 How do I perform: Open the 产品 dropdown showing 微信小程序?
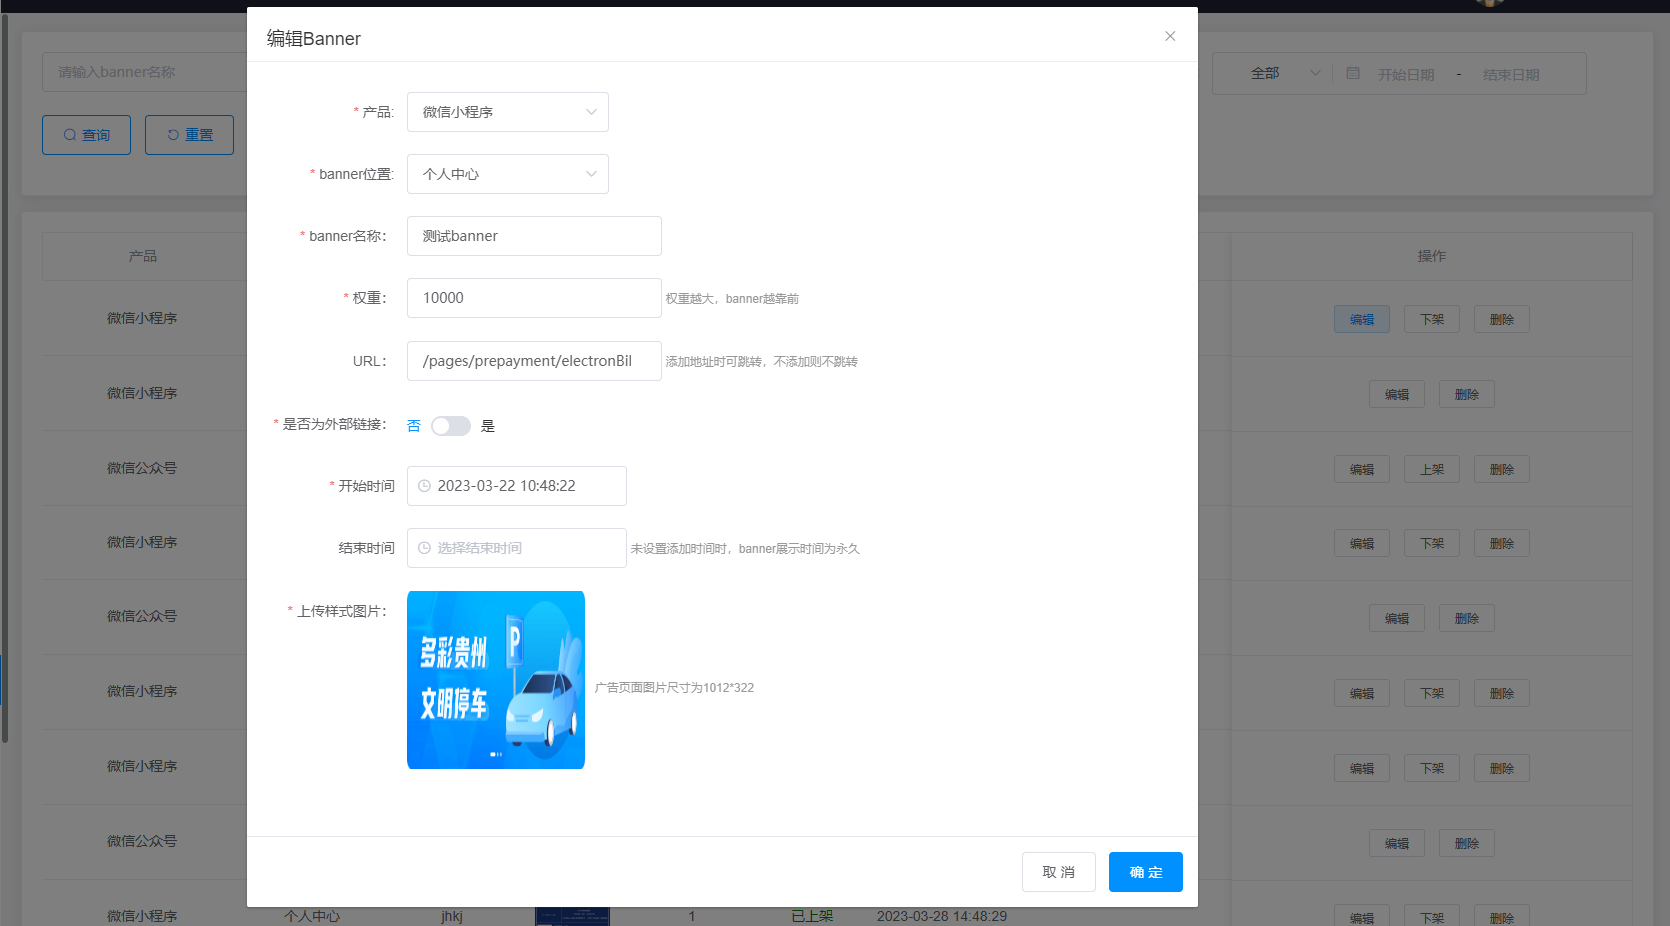coord(507,112)
